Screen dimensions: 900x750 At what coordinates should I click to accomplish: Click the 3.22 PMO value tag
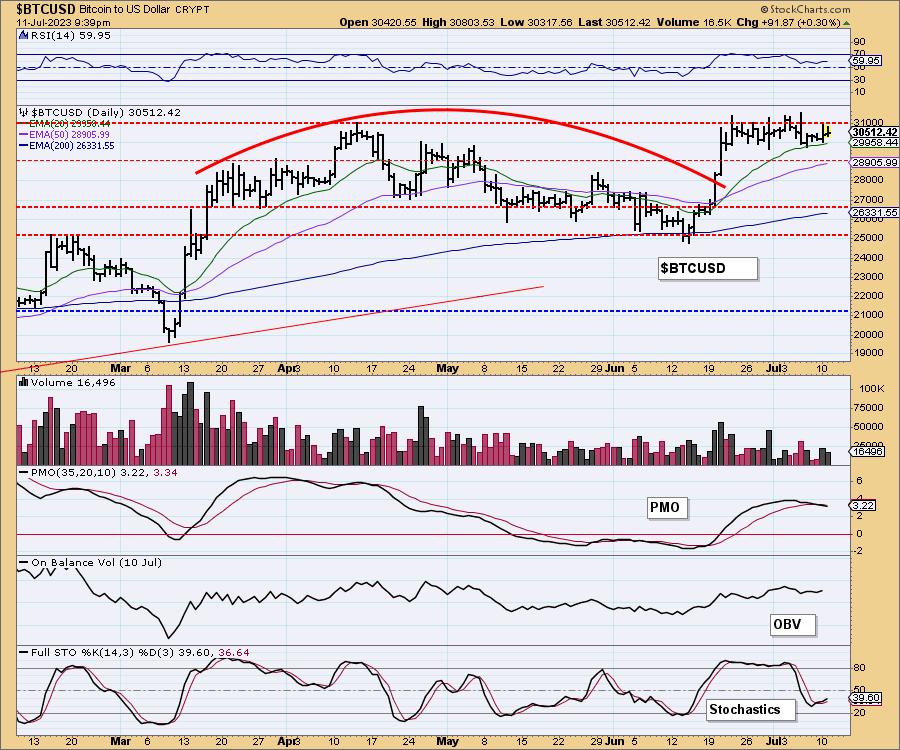click(863, 505)
